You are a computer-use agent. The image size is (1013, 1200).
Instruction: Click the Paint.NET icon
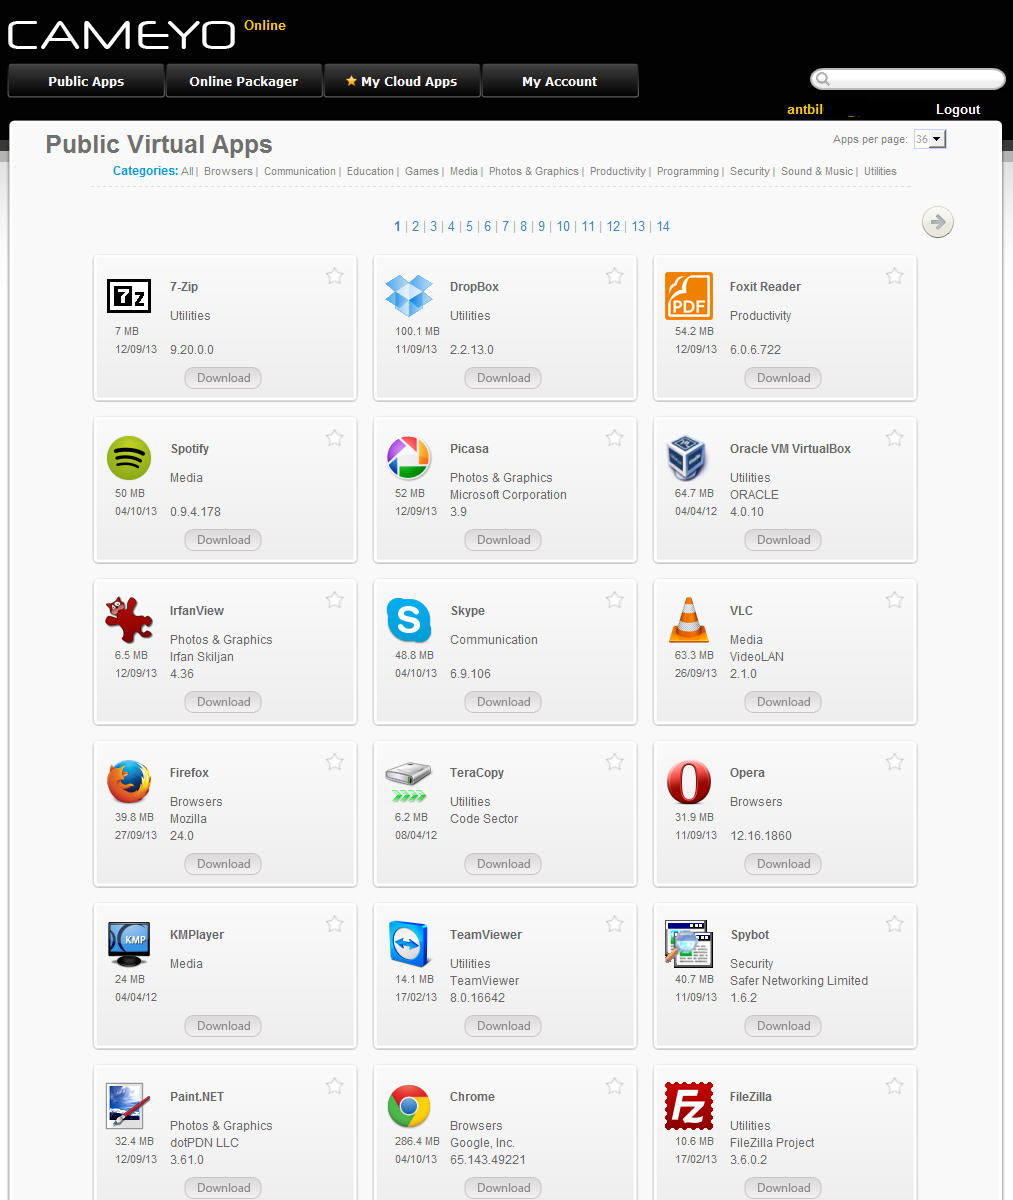(128, 1106)
